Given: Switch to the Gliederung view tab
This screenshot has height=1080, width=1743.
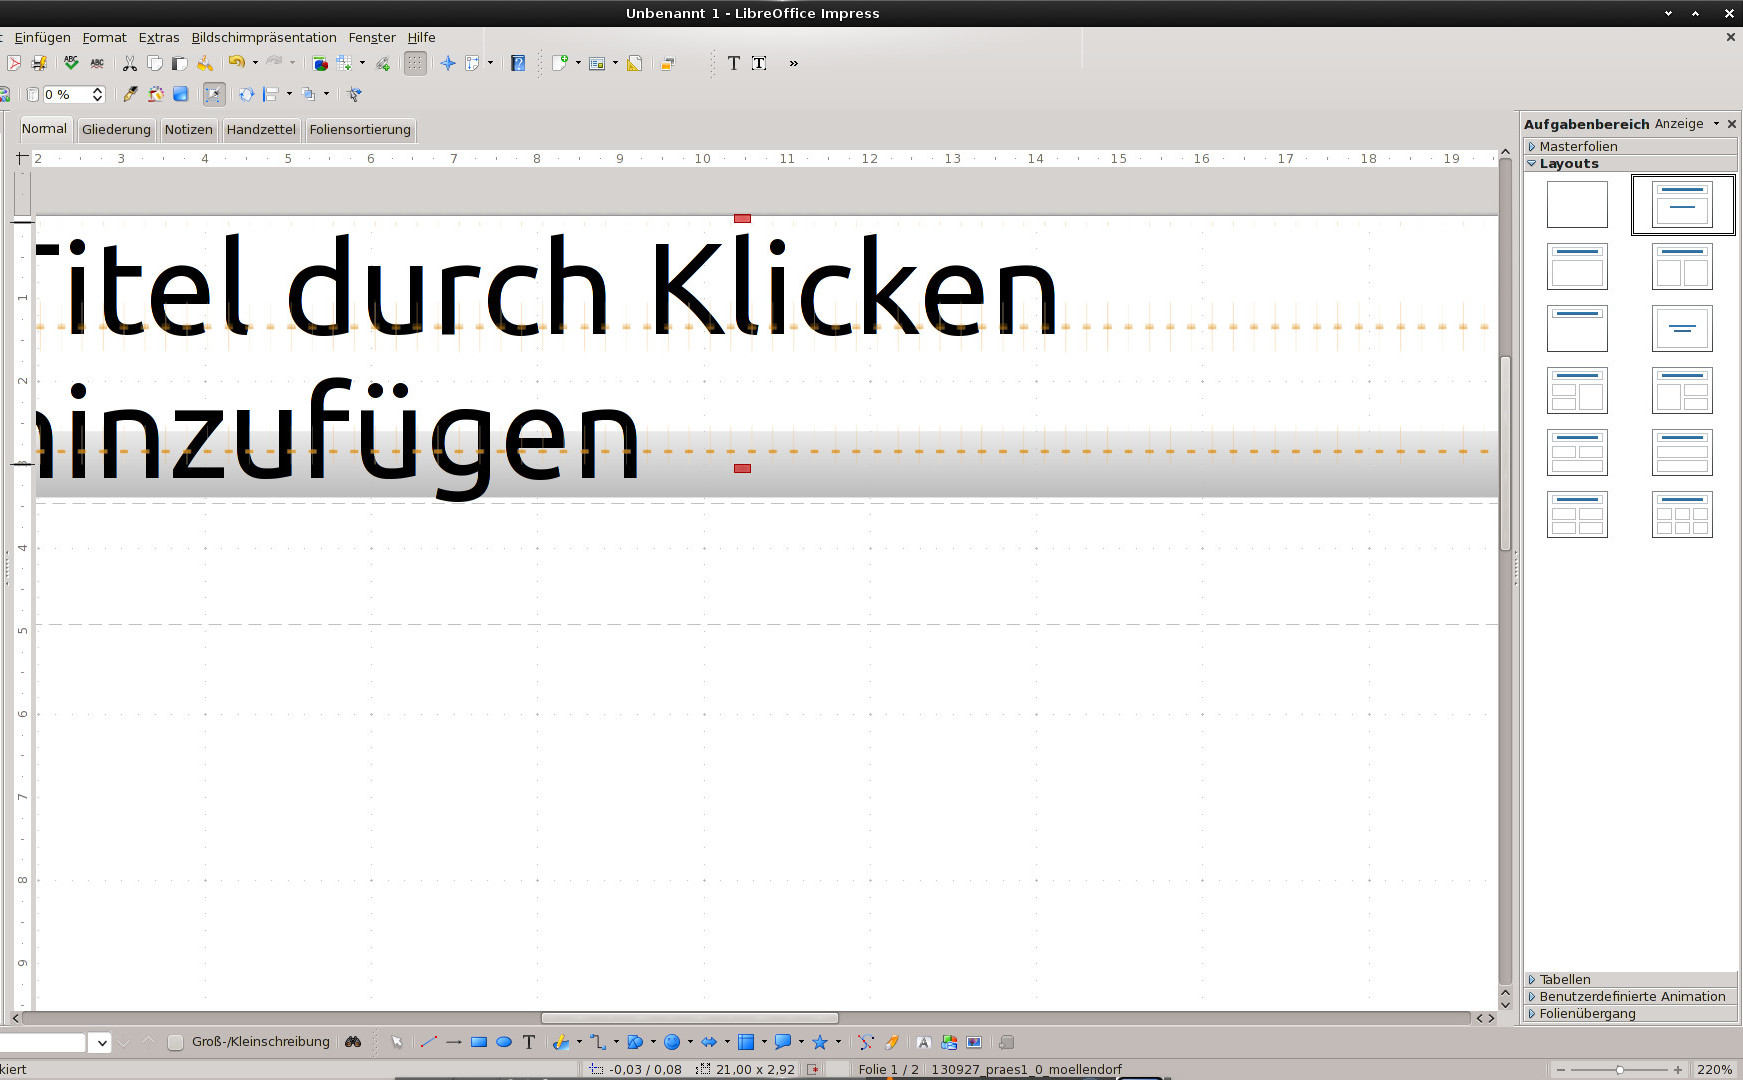Looking at the screenshot, I should tap(116, 129).
